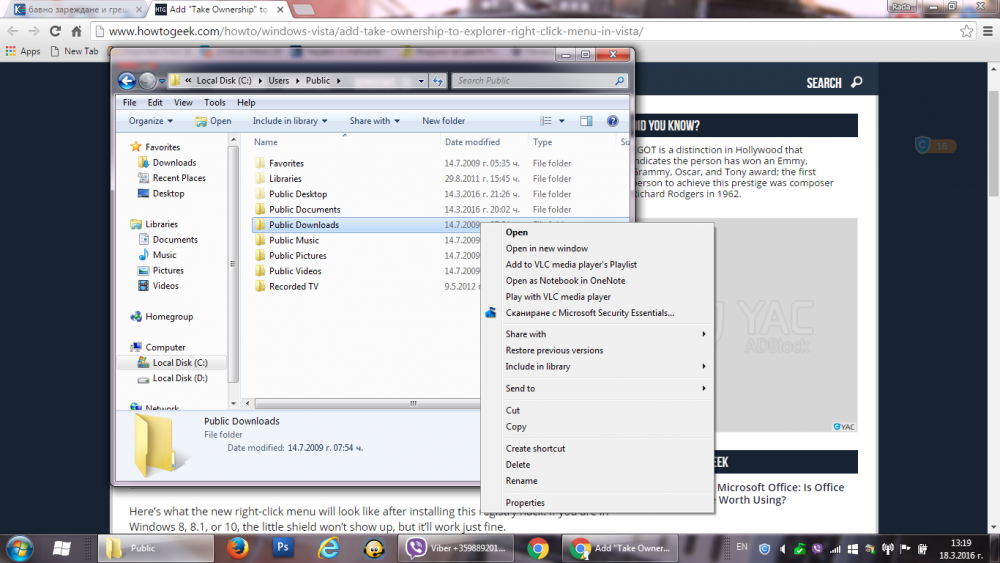
Task: Open Include in library toolbar dropdown
Action: (290, 121)
